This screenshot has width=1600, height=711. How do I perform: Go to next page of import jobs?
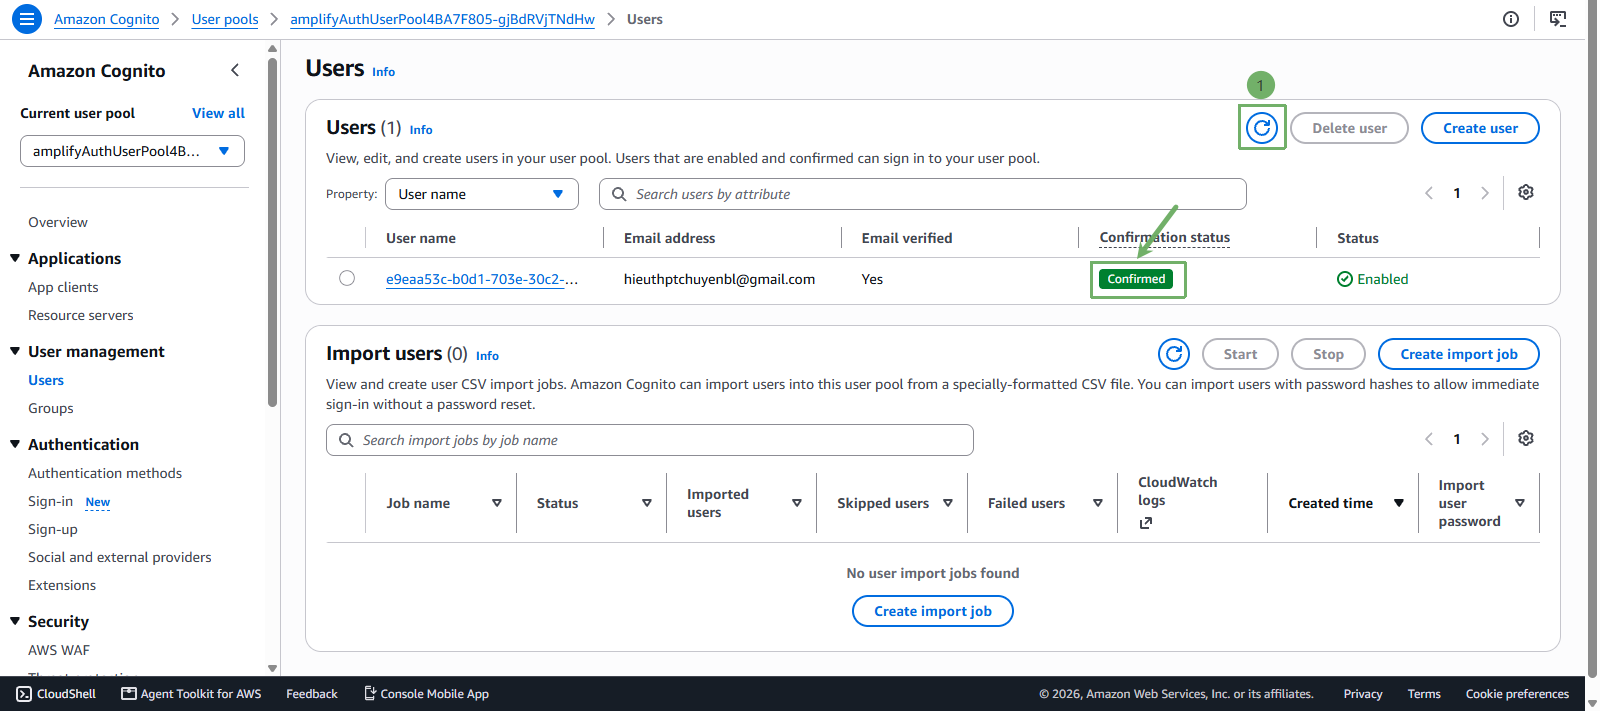pos(1485,439)
